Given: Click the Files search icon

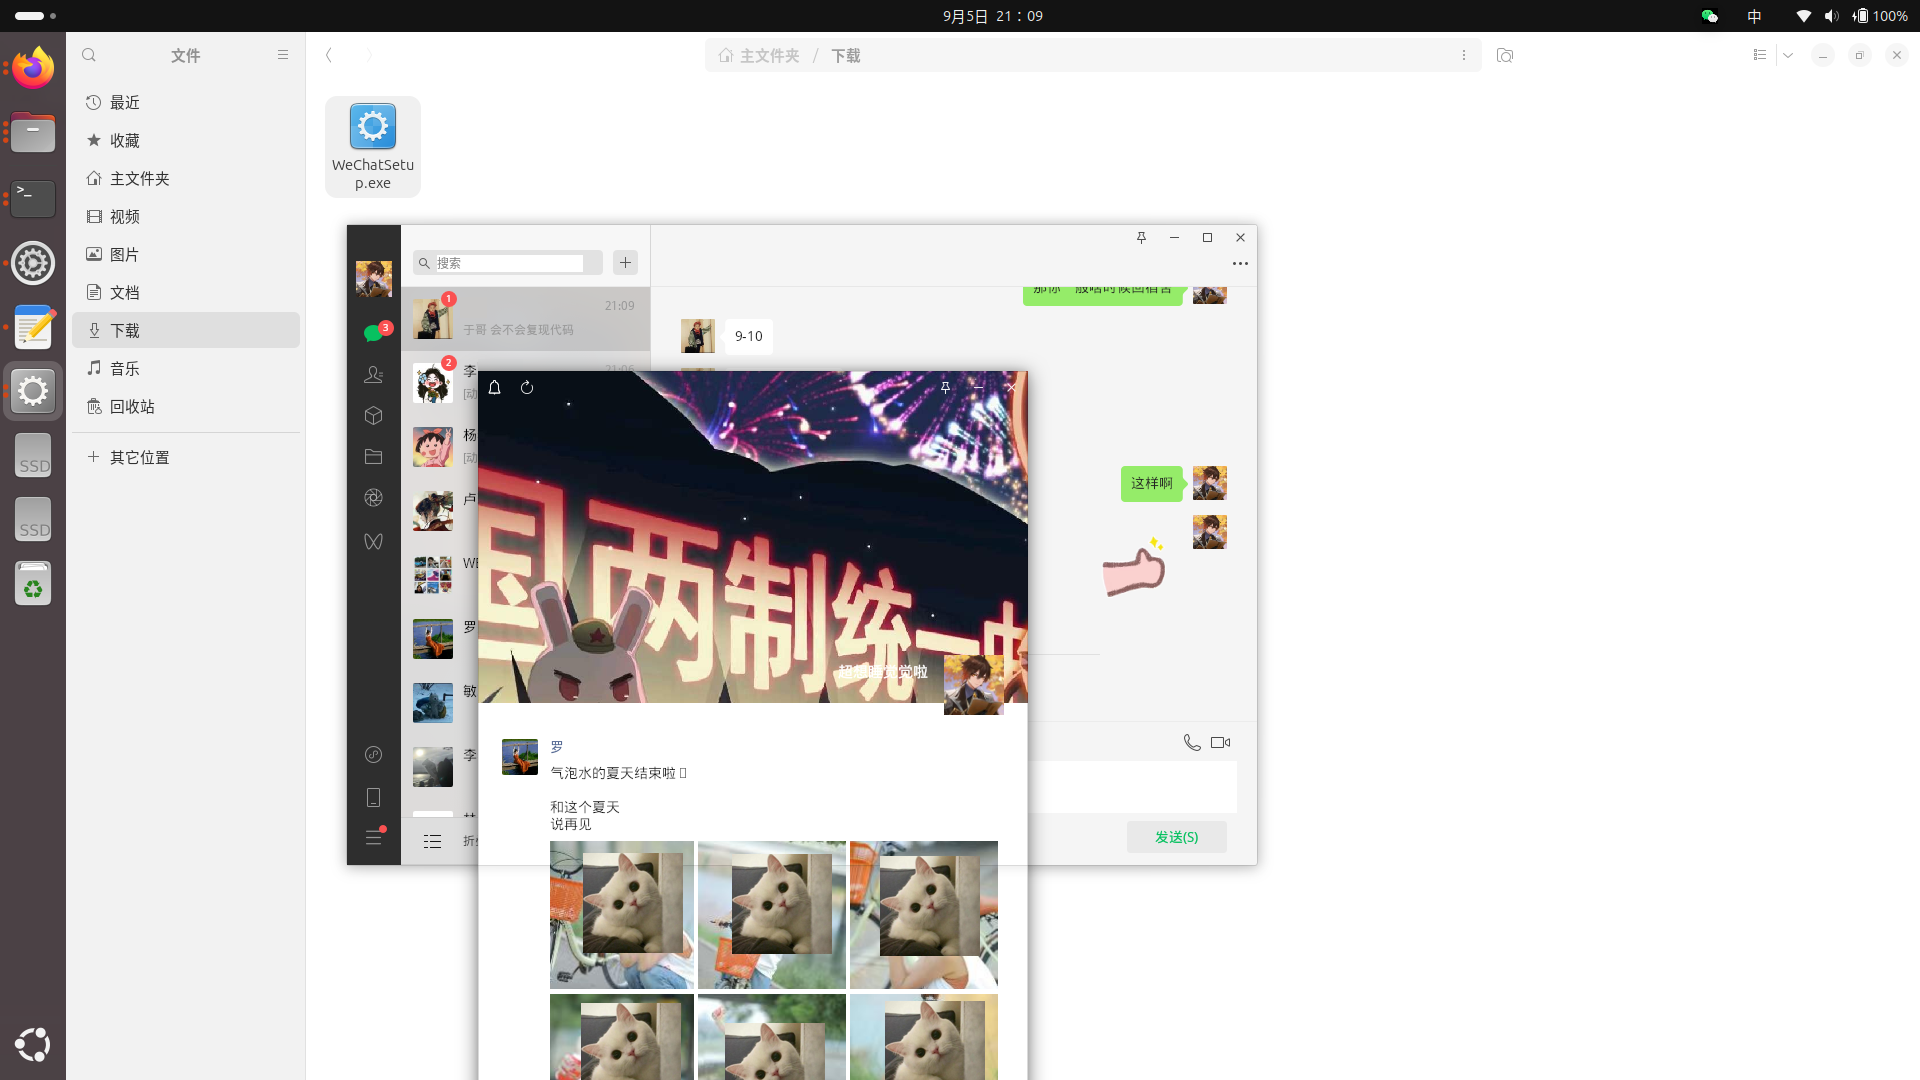Looking at the screenshot, I should click(x=89, y=56).
